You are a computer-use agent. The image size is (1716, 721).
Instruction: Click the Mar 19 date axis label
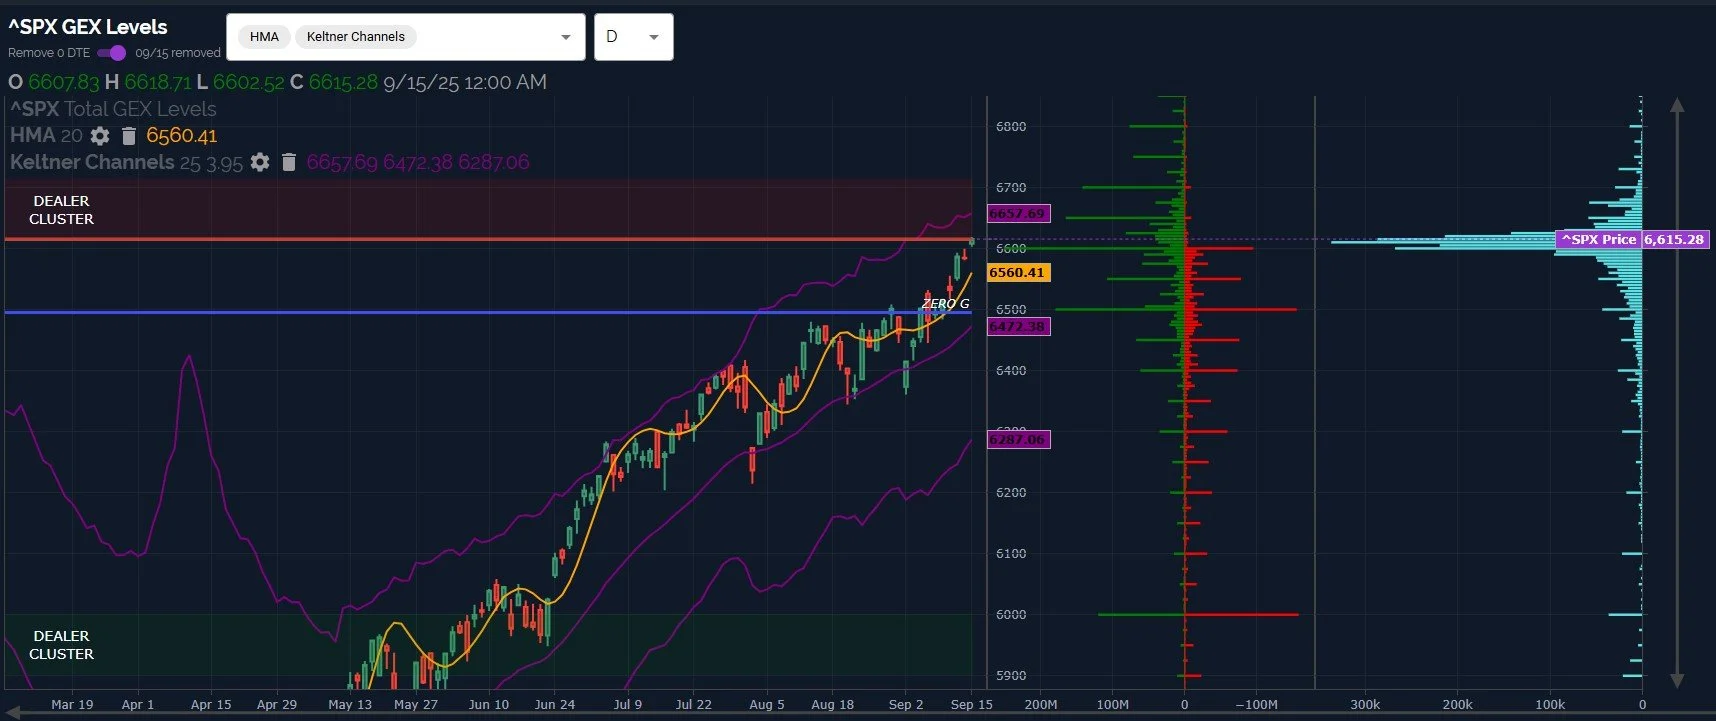click(72, 704)
